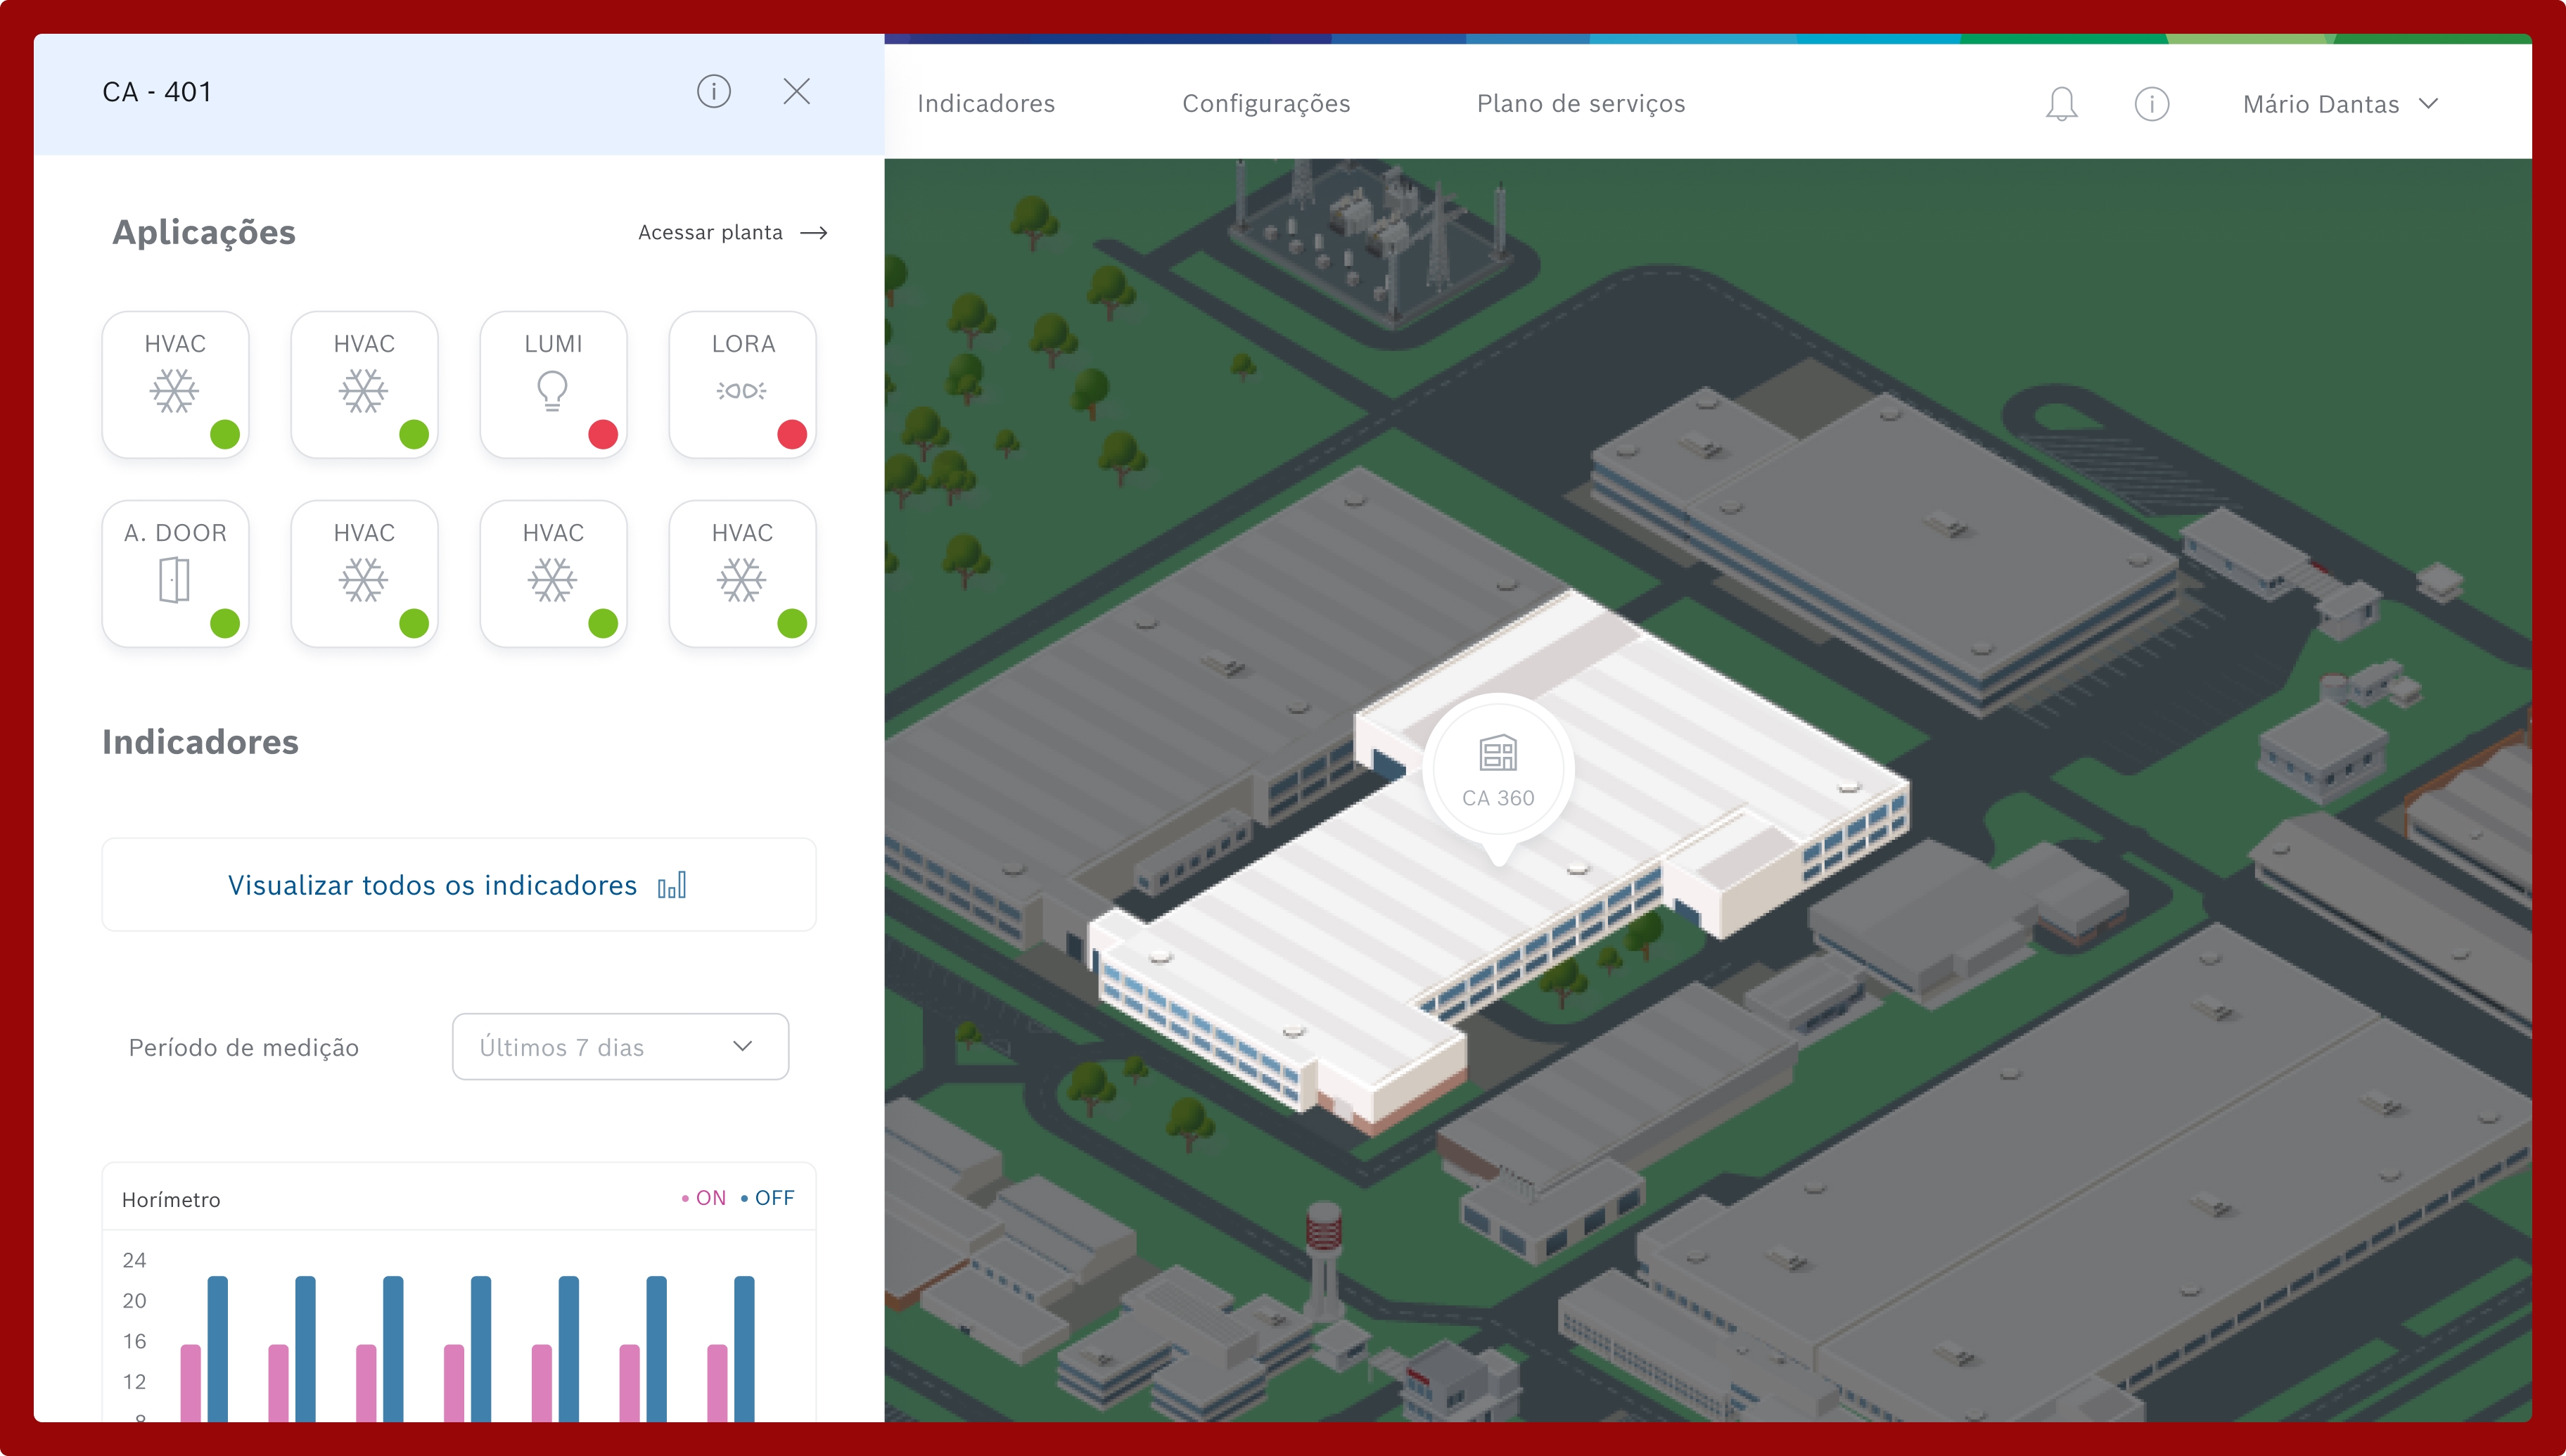Image resolution: width=2566 pixels, height=1456 pixels.
Task: Click the info icon next to Mário Dantas
Action: tap(2151, 104)
